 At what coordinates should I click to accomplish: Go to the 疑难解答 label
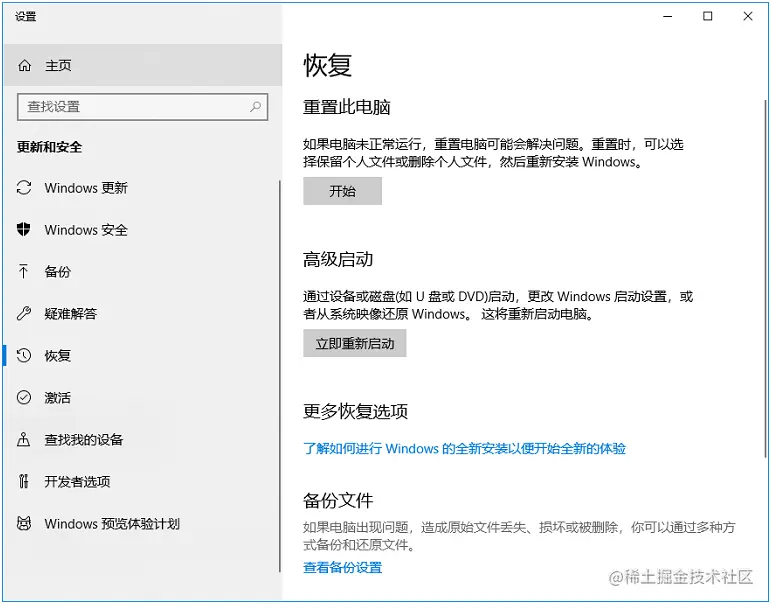pyautogui.click(x=71, y=313)
